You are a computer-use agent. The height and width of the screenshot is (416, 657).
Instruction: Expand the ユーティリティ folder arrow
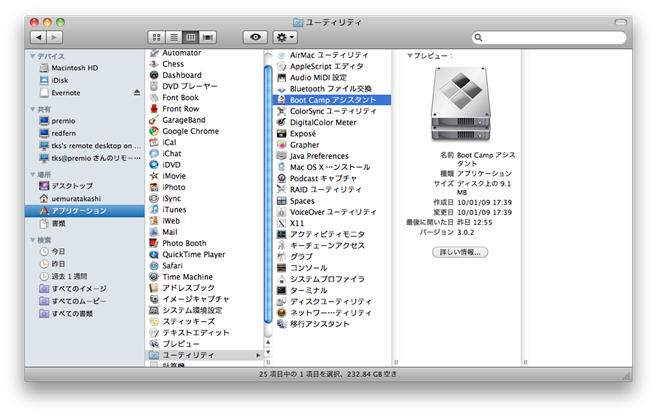pos(258,355)
